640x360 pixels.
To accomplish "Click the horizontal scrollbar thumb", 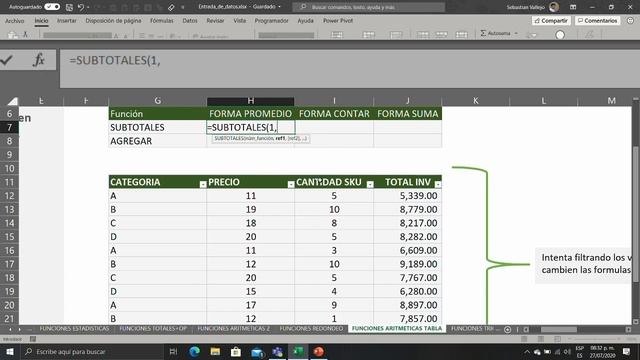I will (559, 329).
